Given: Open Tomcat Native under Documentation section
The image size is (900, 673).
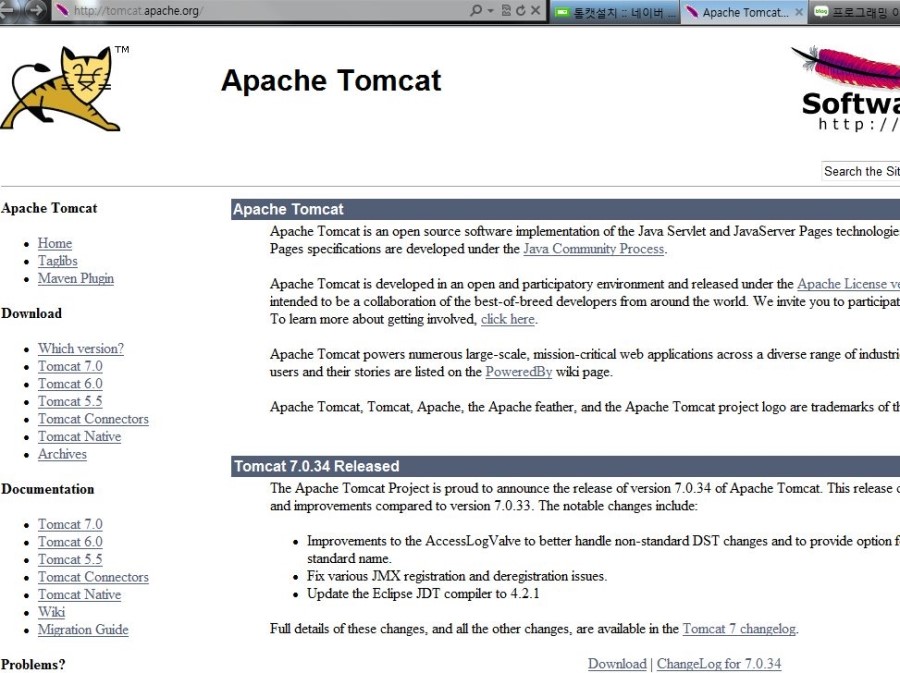Looking at the screenshot, I should [79, 595].
